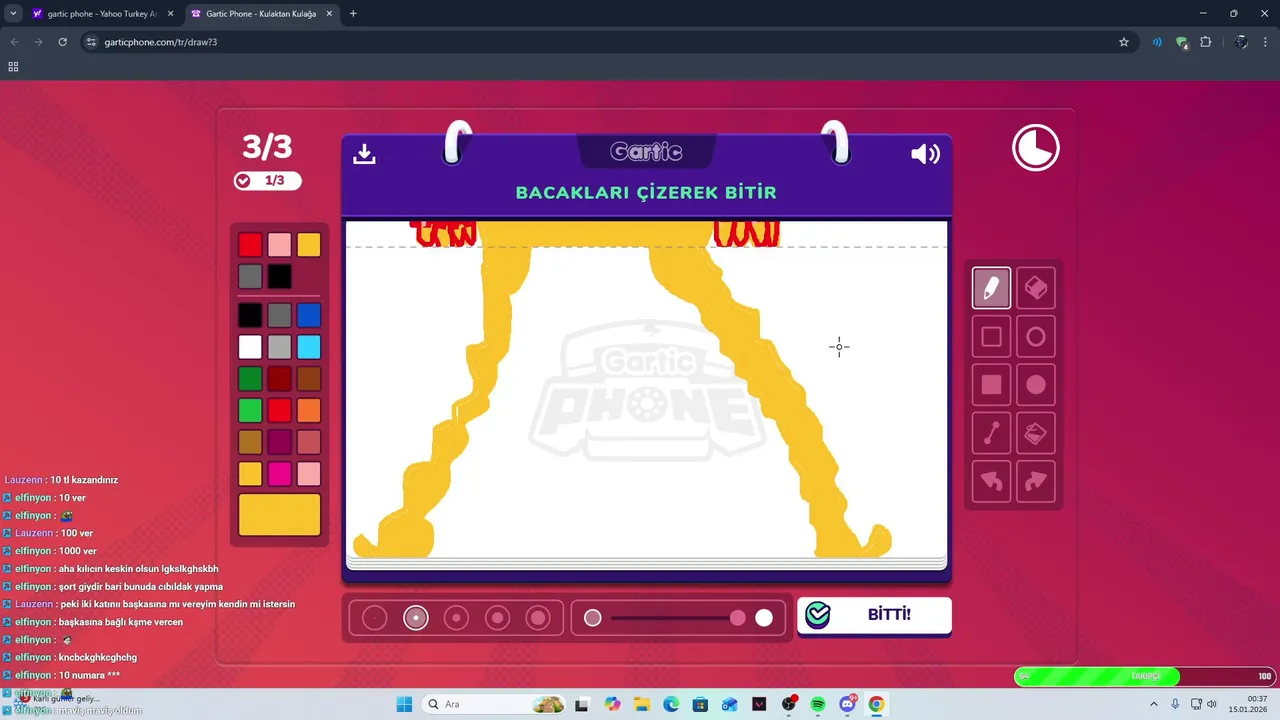
Task: Open File Explorer from the taskbar
Action: pyautogui.click(x=641, y=704)
